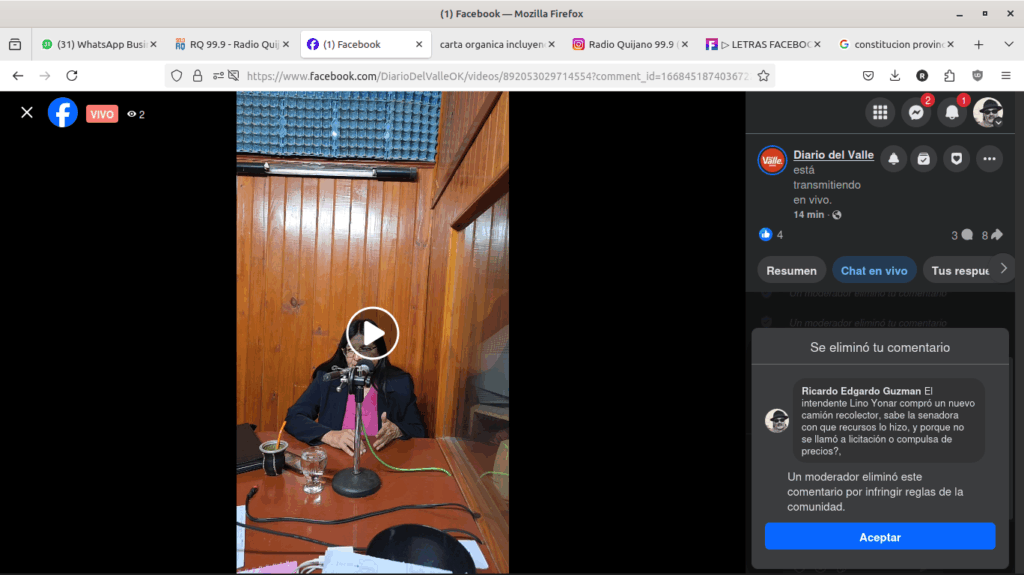Reload the current page
This screenshot has height=575, width=1024.
coord(72,75)
